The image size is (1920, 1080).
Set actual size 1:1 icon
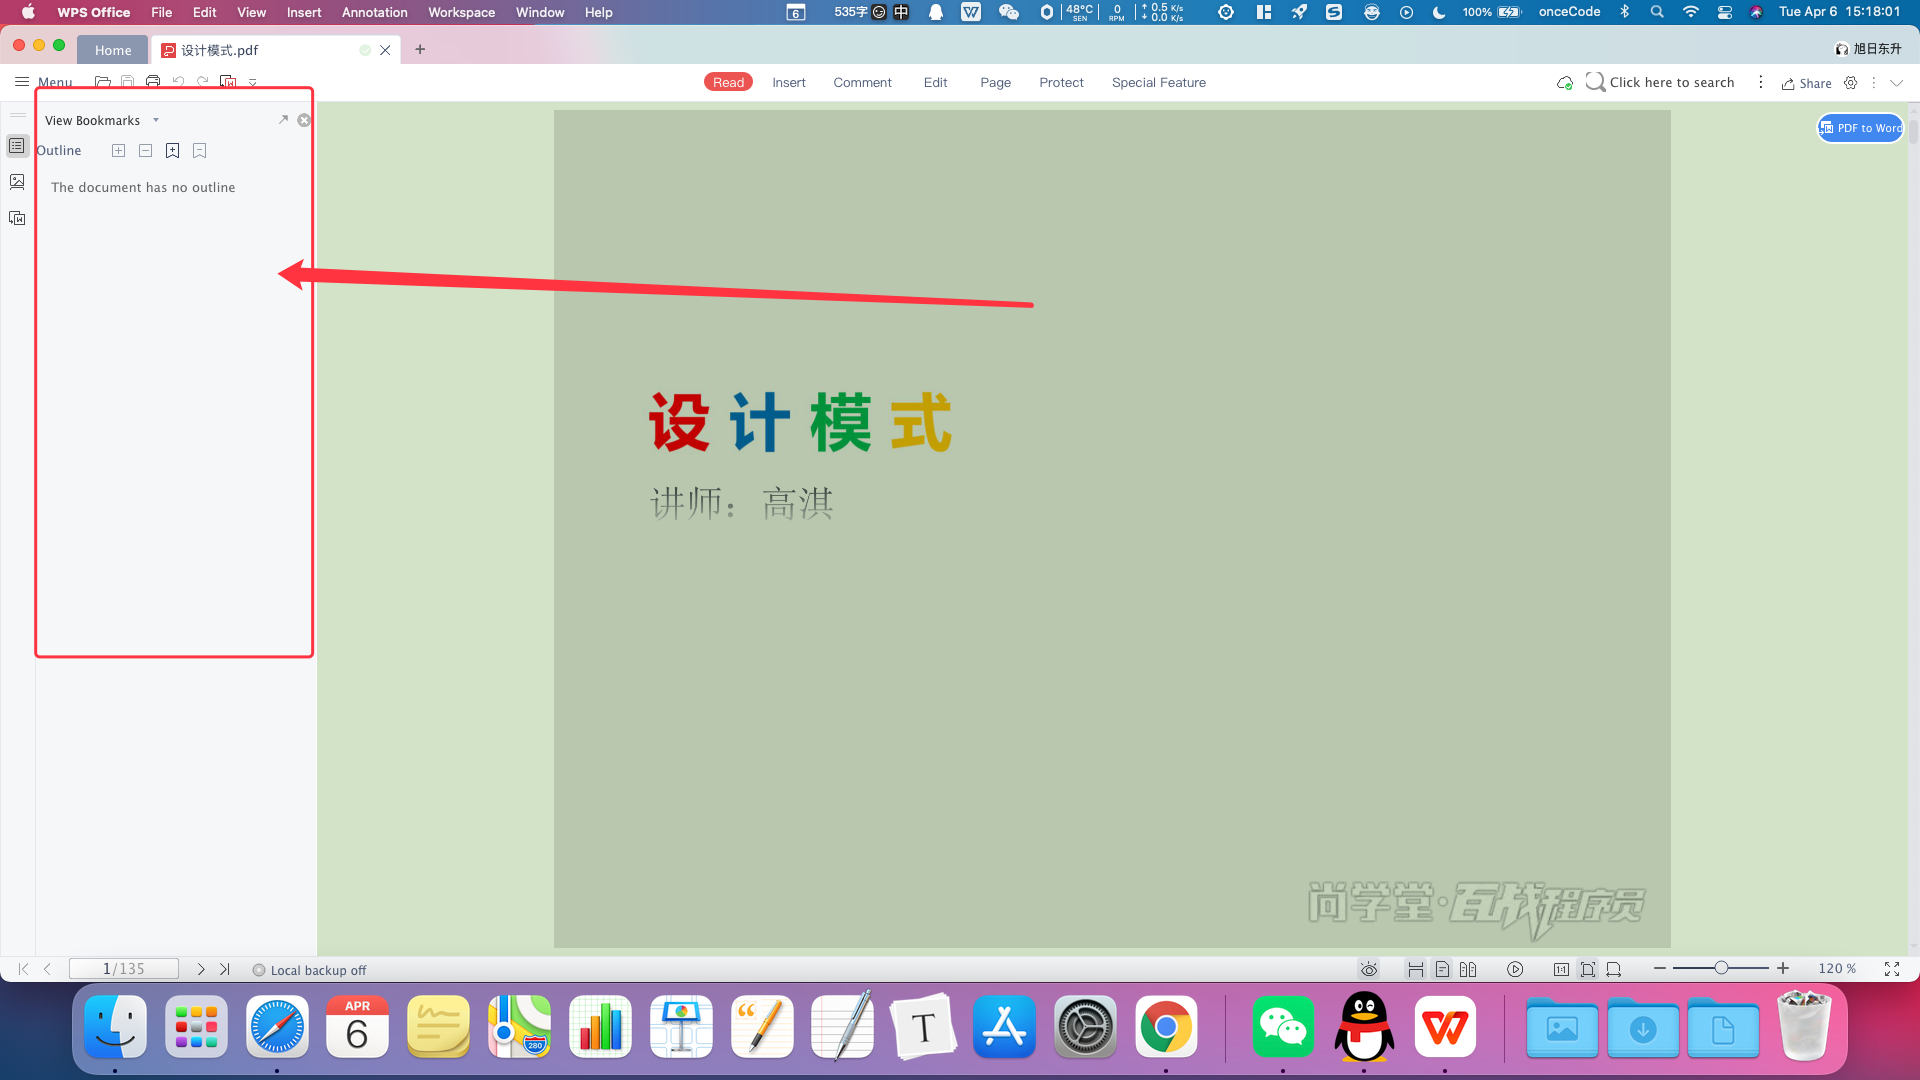pyautogui.click(x=1561, y=969)
